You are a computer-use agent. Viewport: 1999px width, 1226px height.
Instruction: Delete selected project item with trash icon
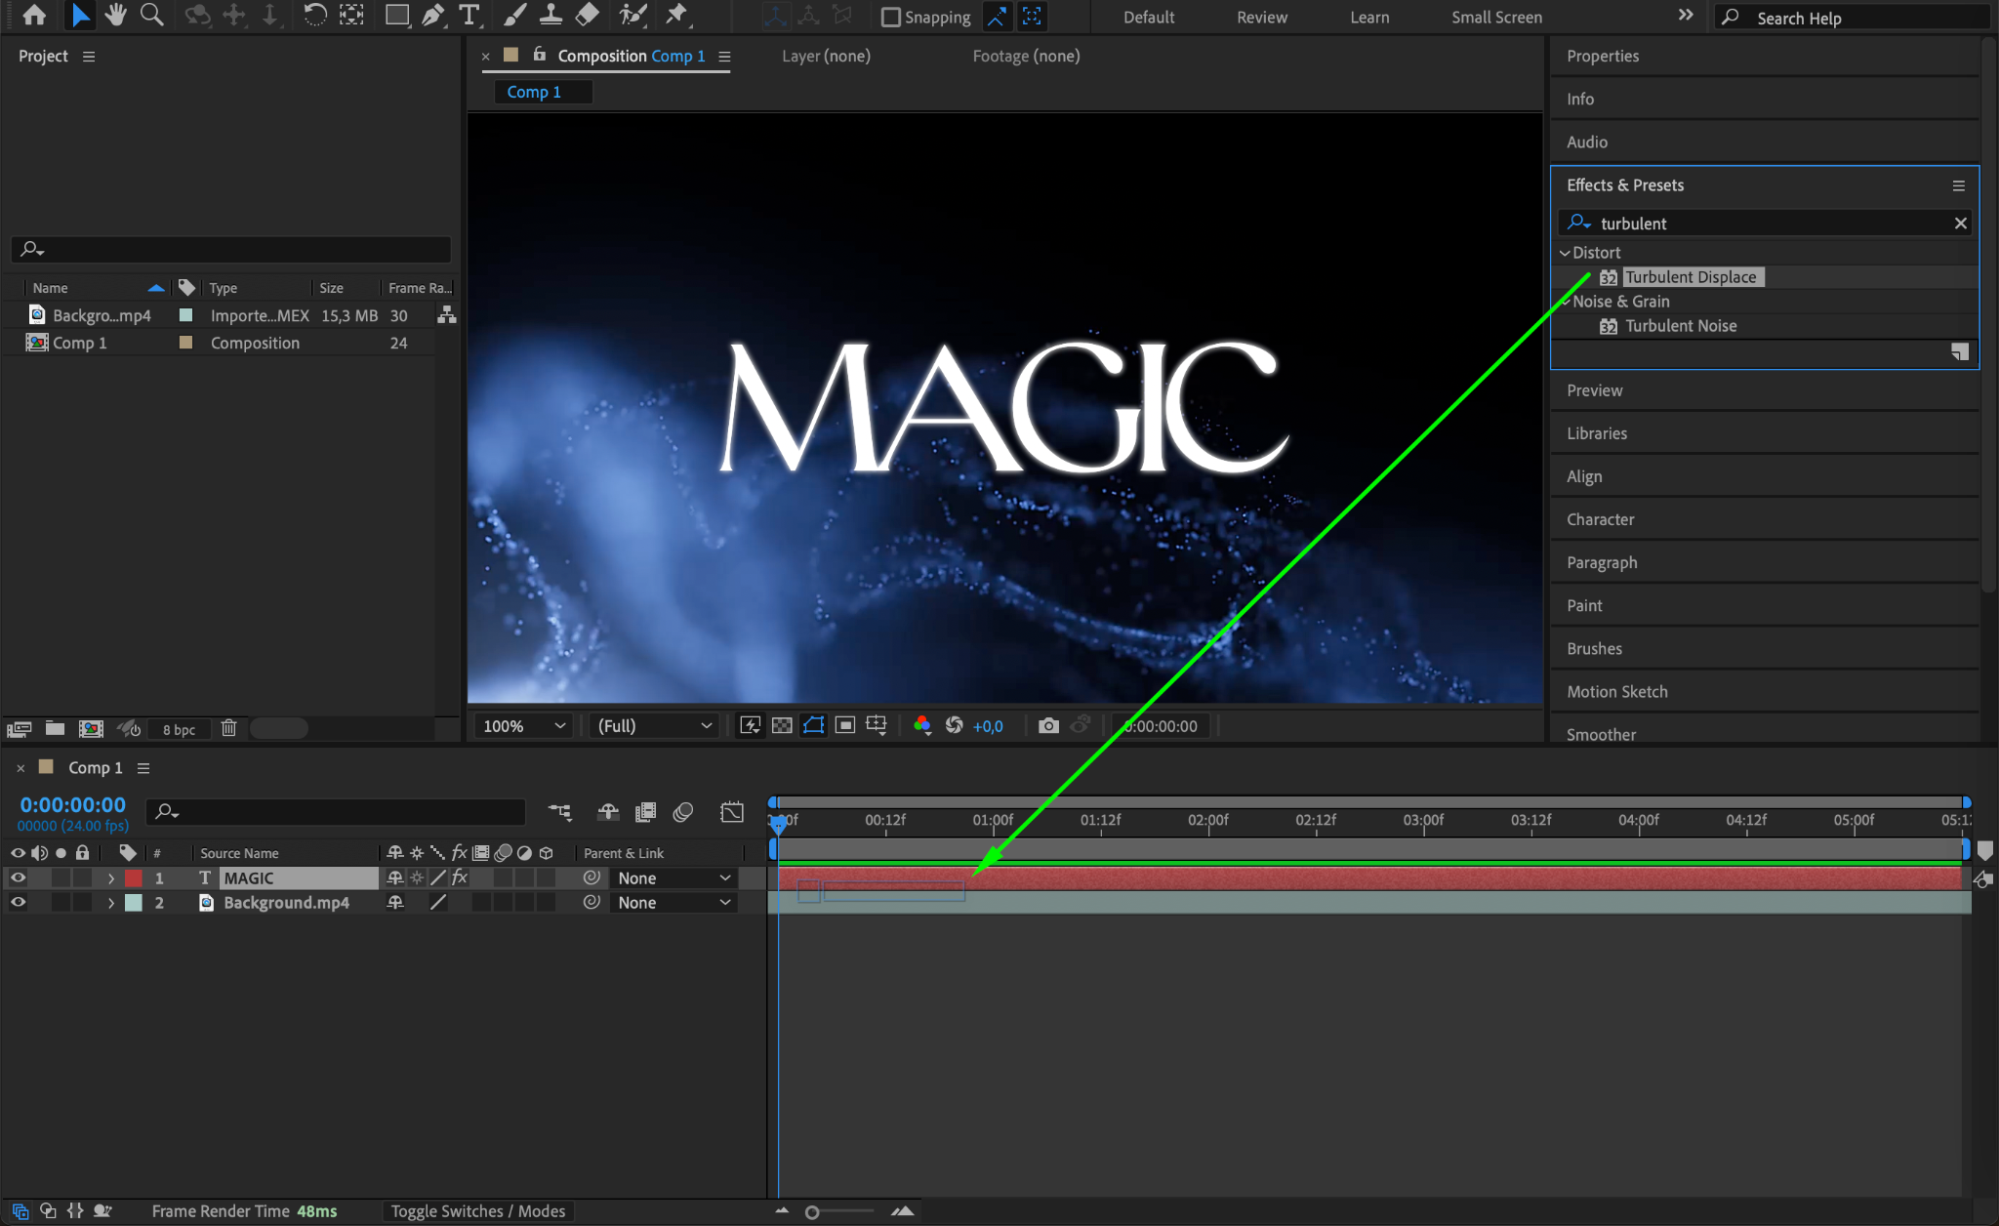pyautogui.click(x=229, y=728)
